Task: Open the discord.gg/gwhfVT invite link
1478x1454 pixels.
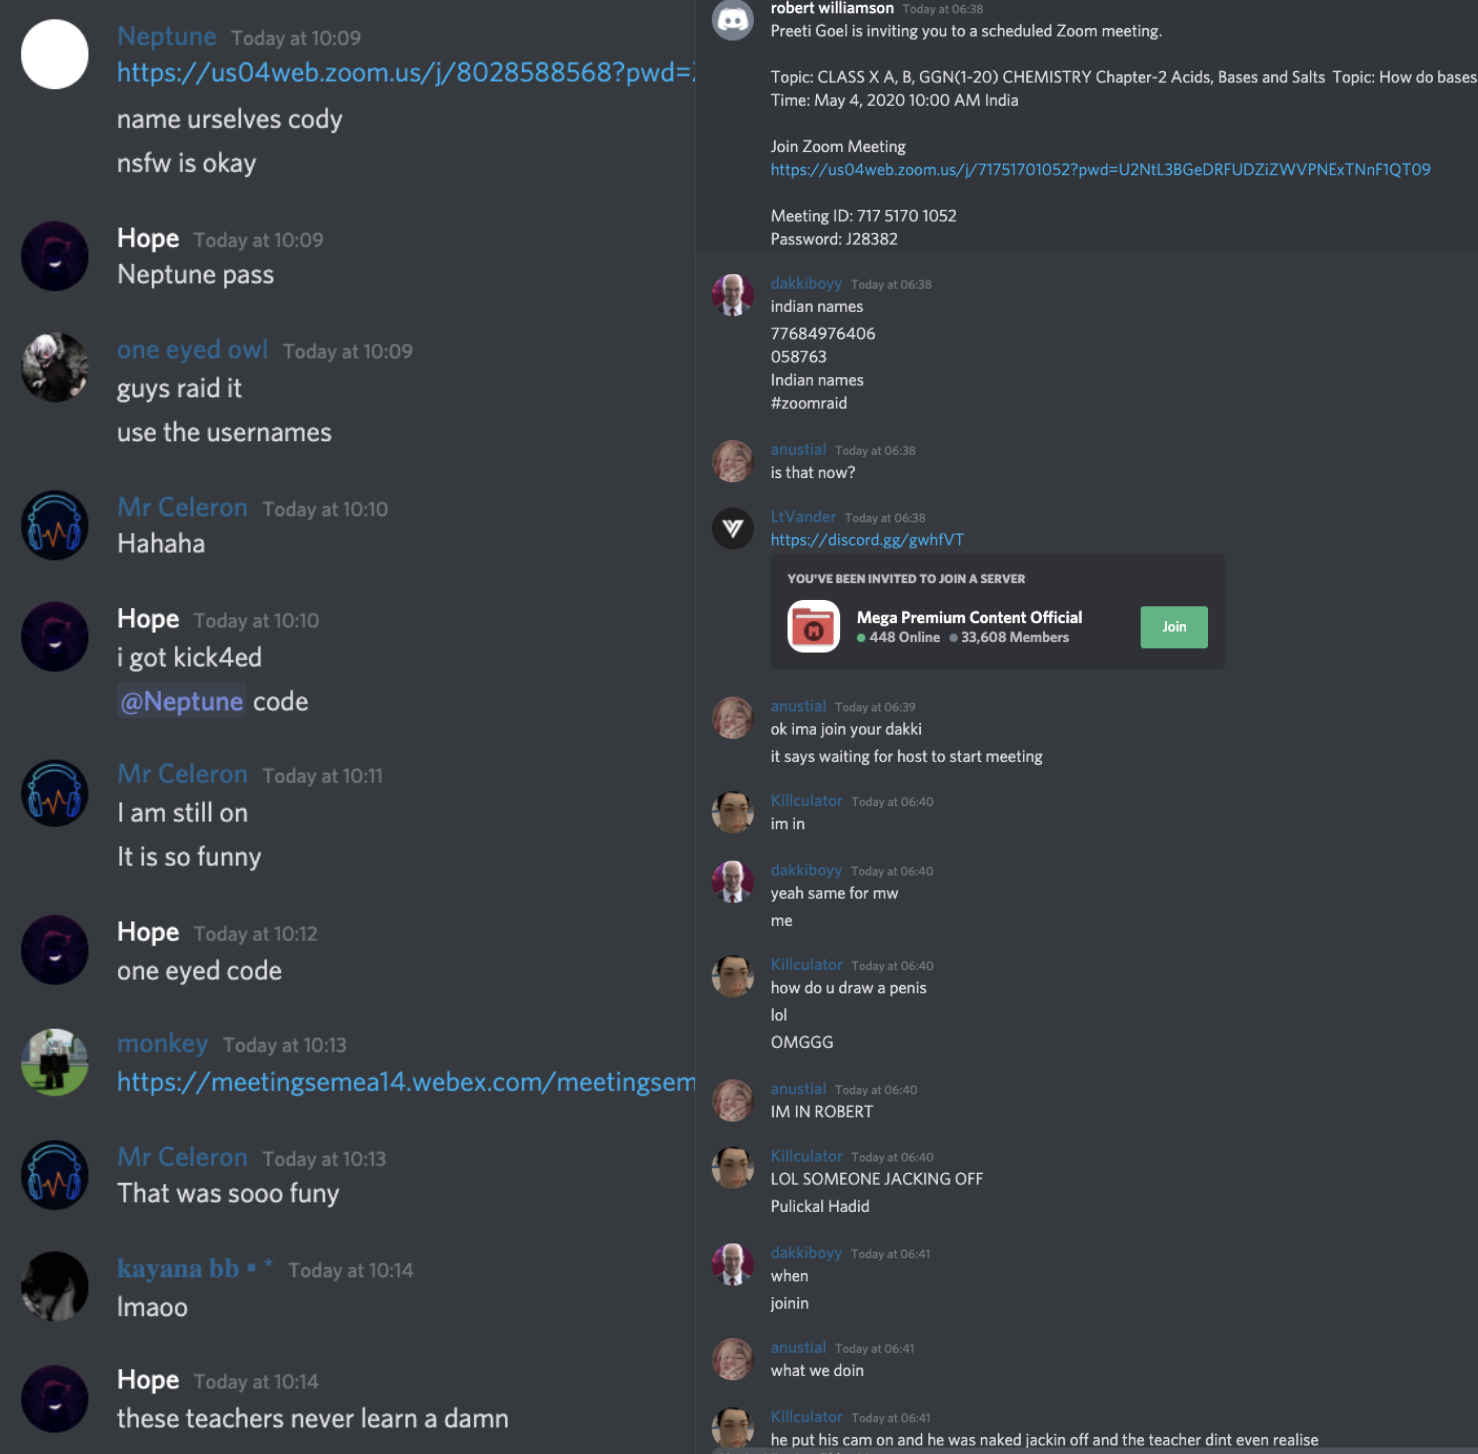Action: click(867, 540)
